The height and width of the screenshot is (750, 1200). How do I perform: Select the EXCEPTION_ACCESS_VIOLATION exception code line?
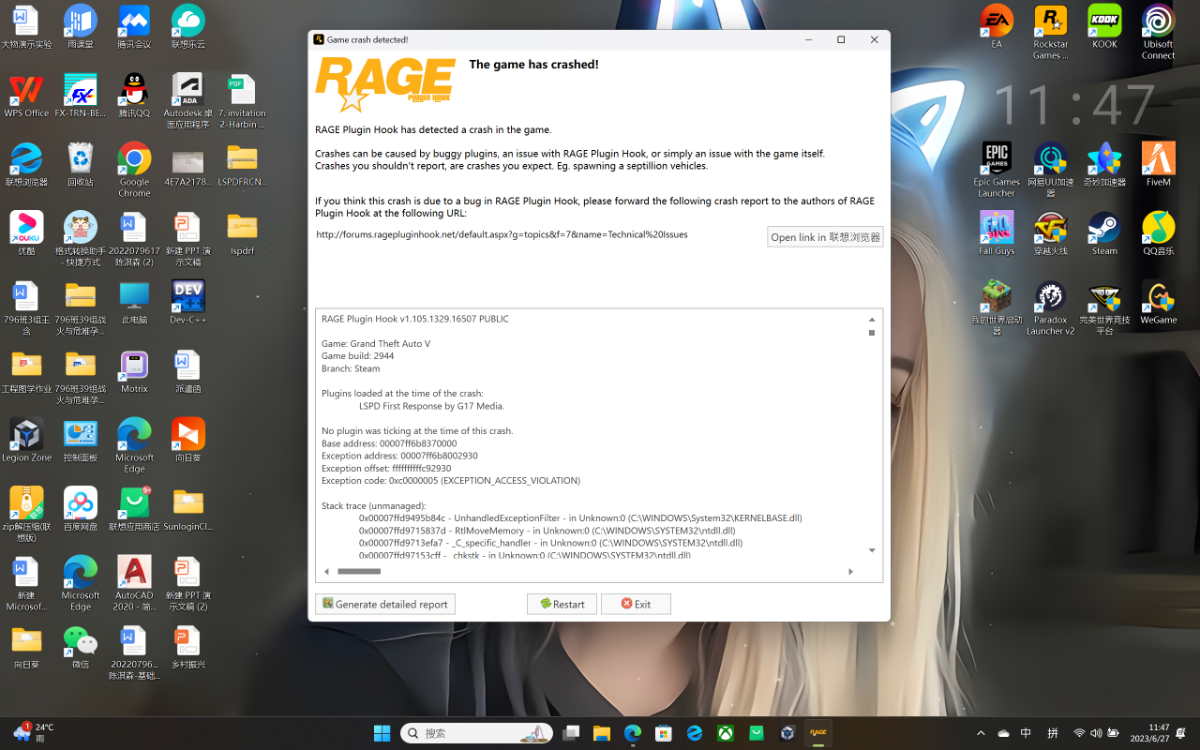[450, 481]
